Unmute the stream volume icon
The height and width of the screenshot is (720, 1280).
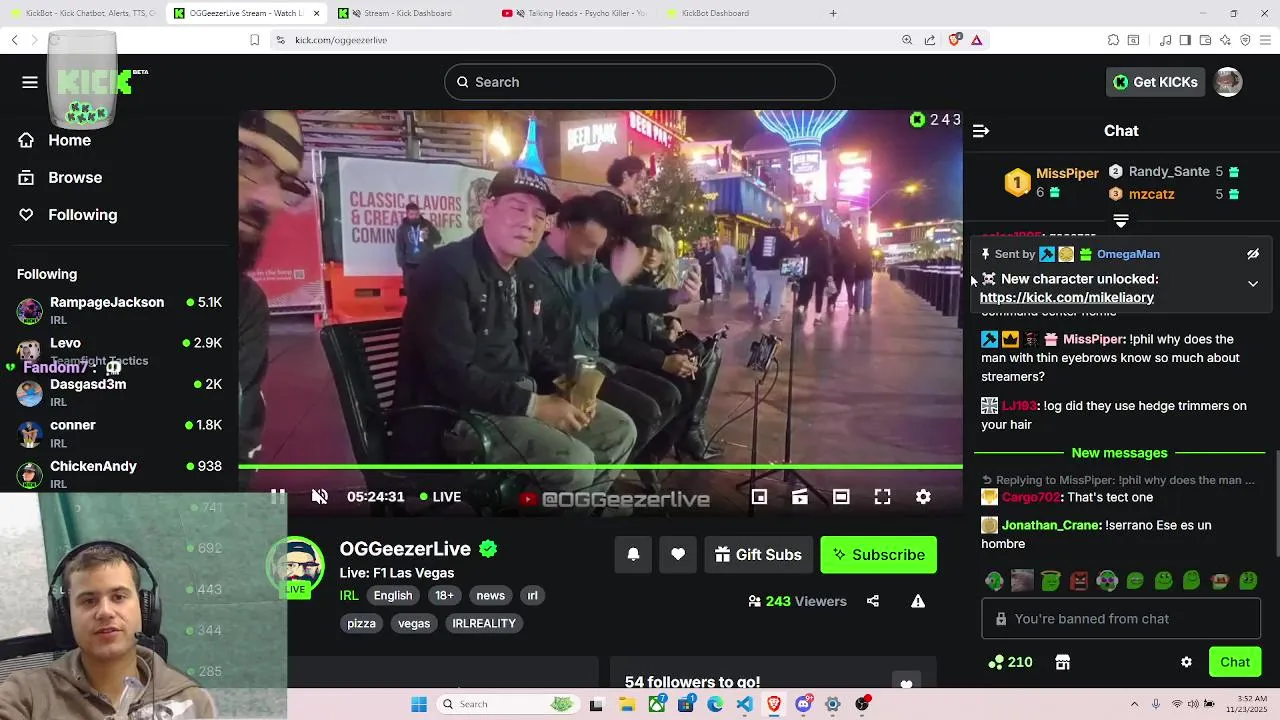(x=320, y=496)
